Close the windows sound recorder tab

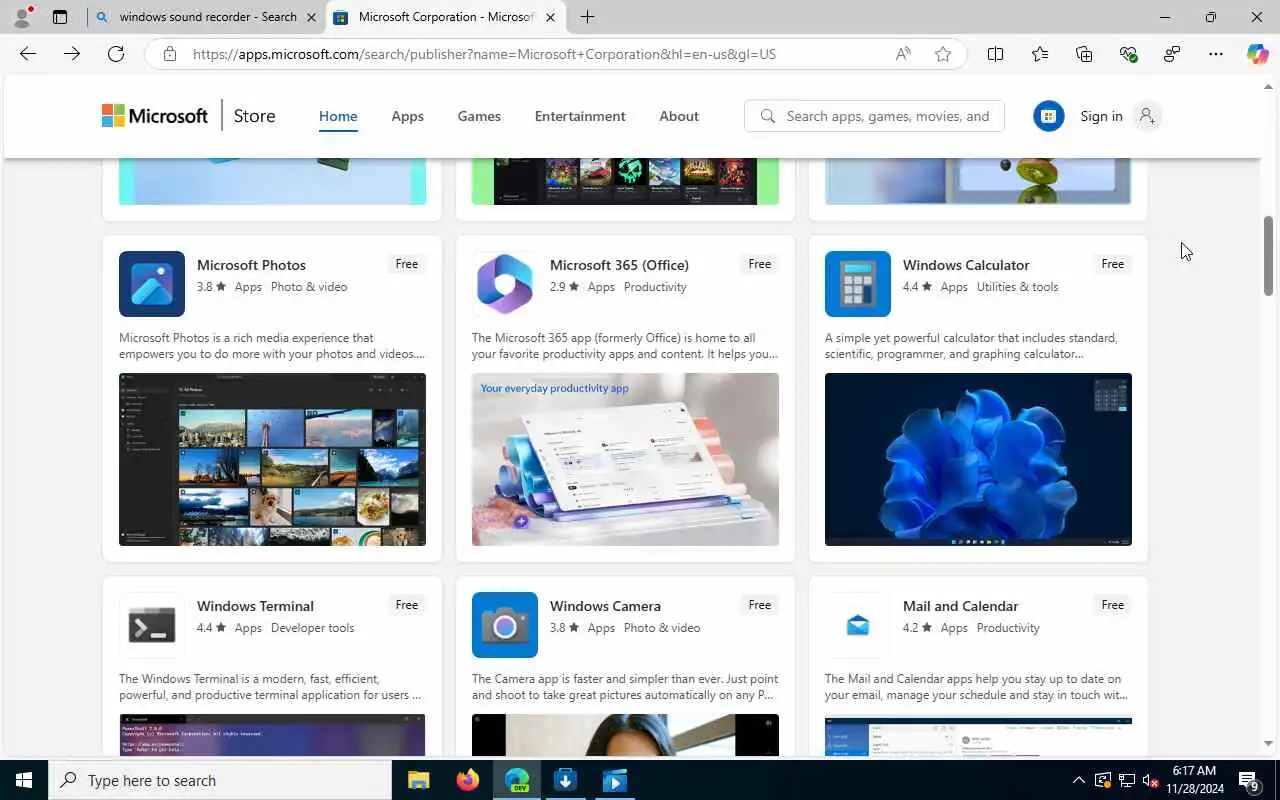[311, 17]
